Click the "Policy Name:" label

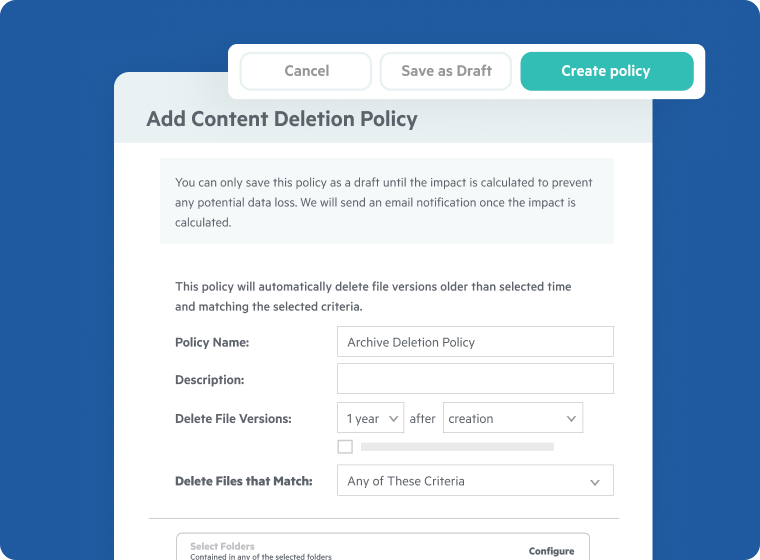[212, 342]
